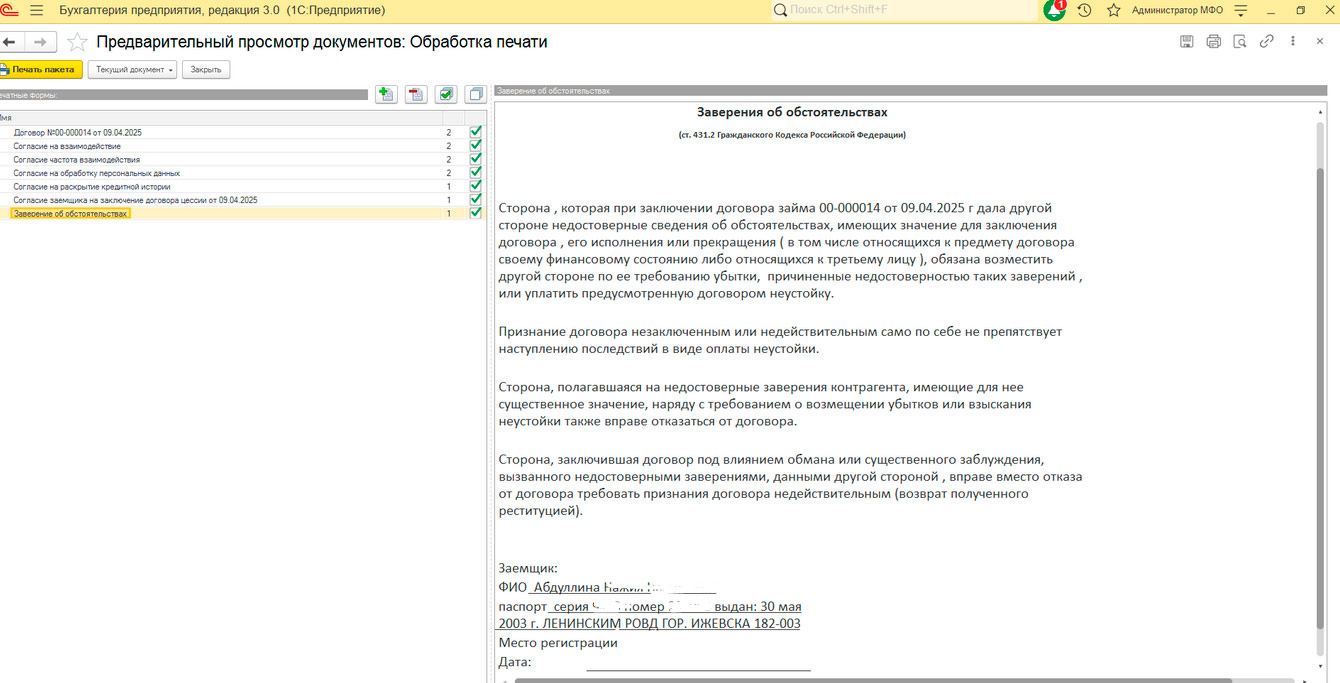The height and width of the screenshot is (683, 1340).
Task: Open the 1C main menu hamburger icon
Action: (37, 10)
